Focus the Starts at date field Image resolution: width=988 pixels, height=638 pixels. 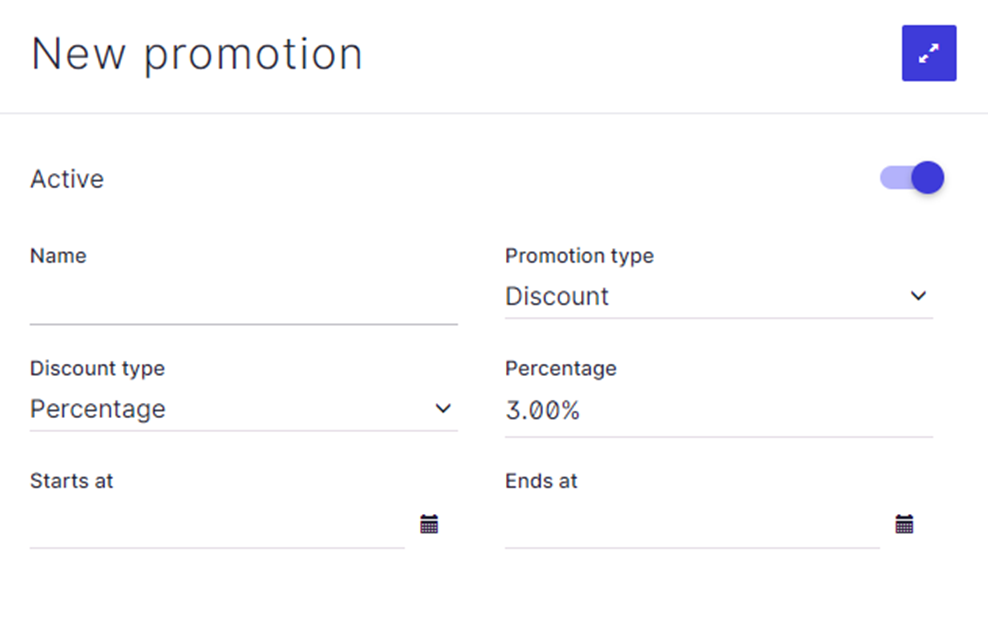[217, 525]
